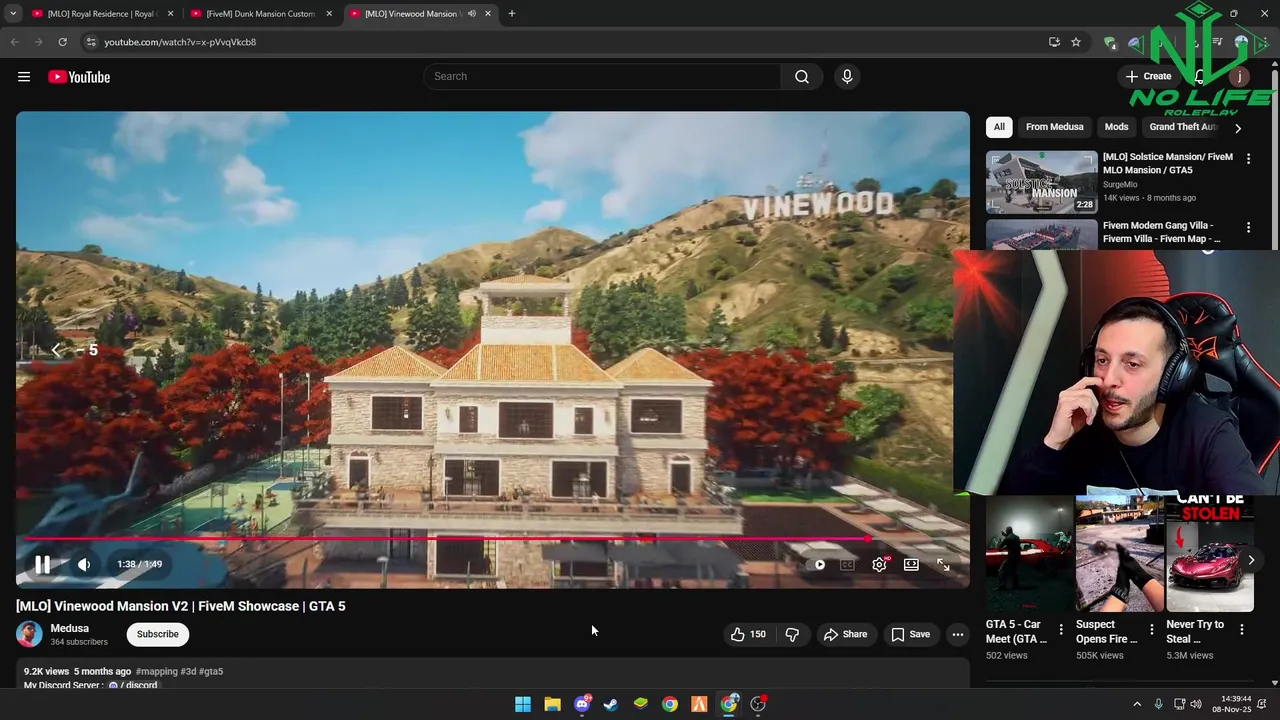Open Discord from the taskbar

tap(582, 704)
